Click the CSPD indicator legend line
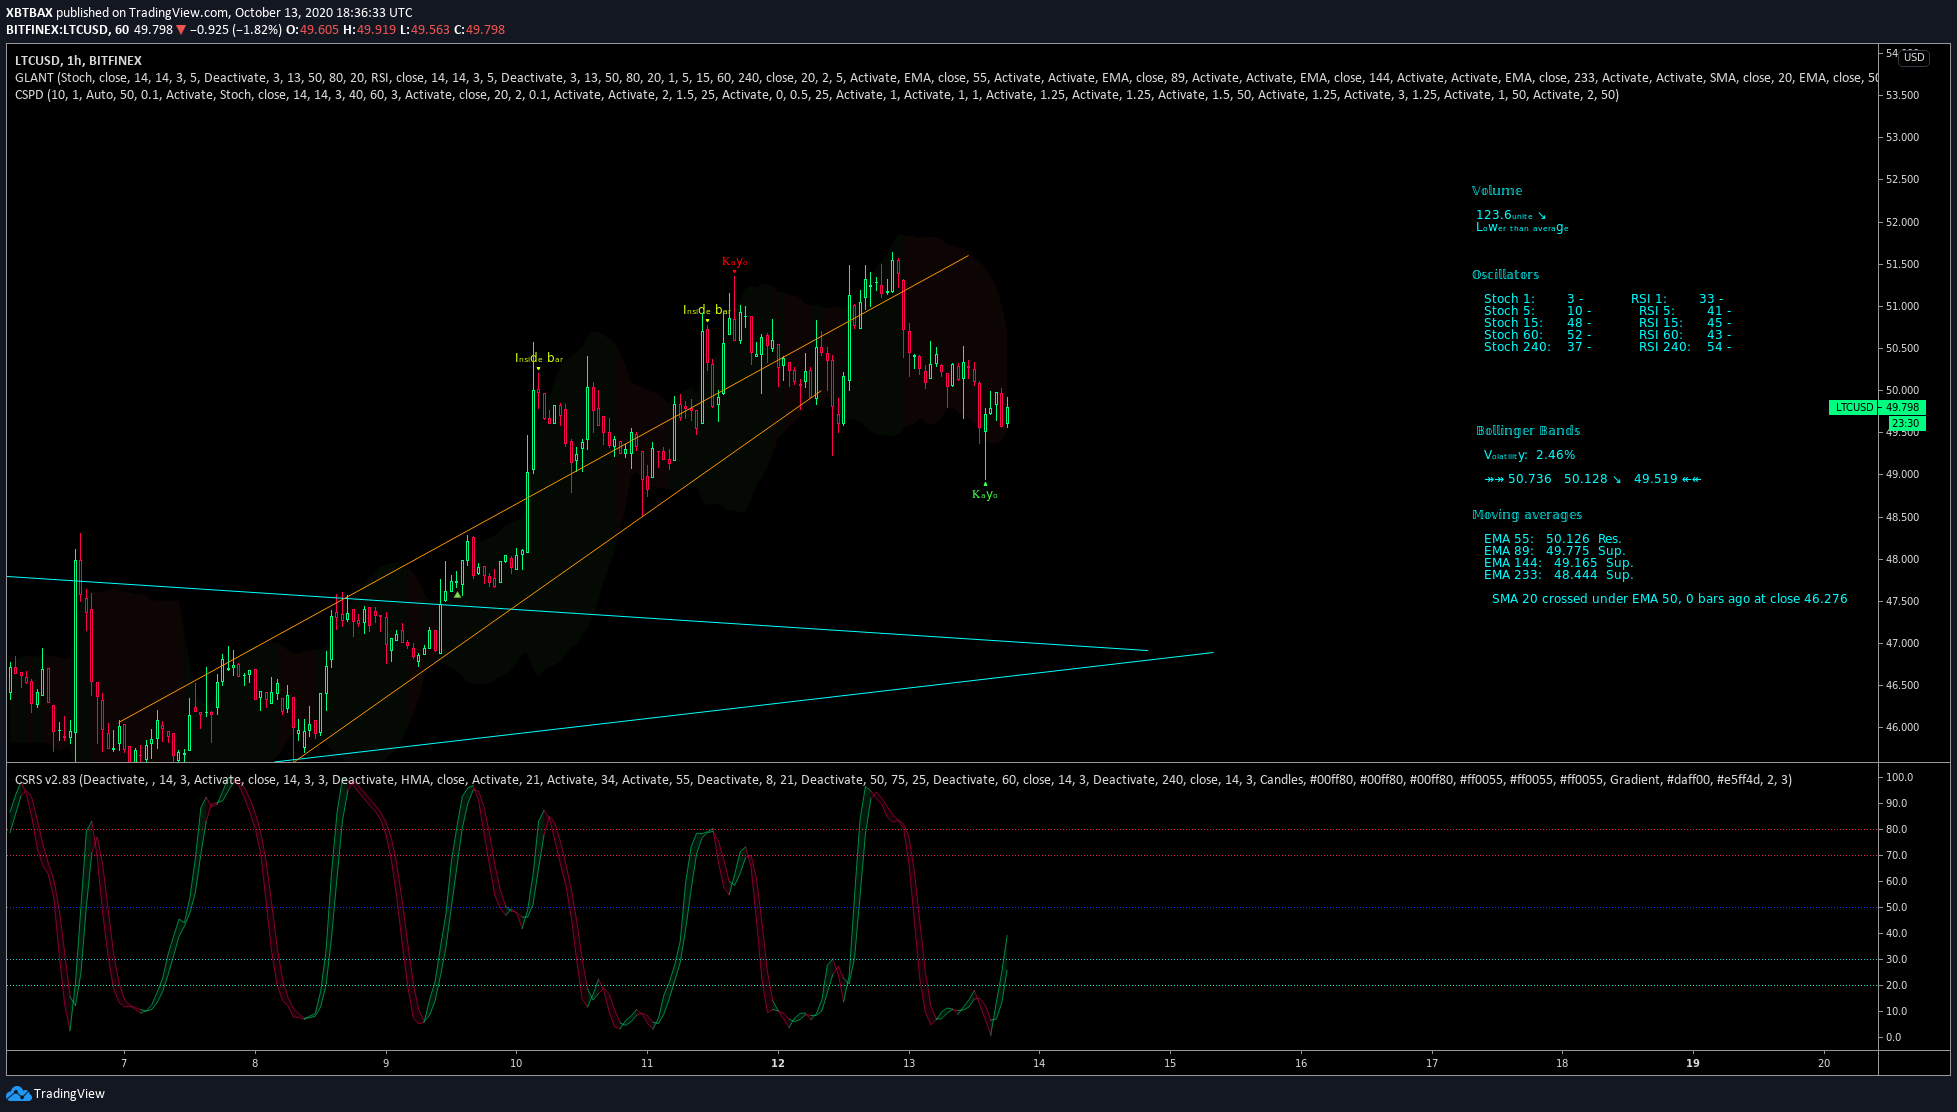 [x=816, y=95]
